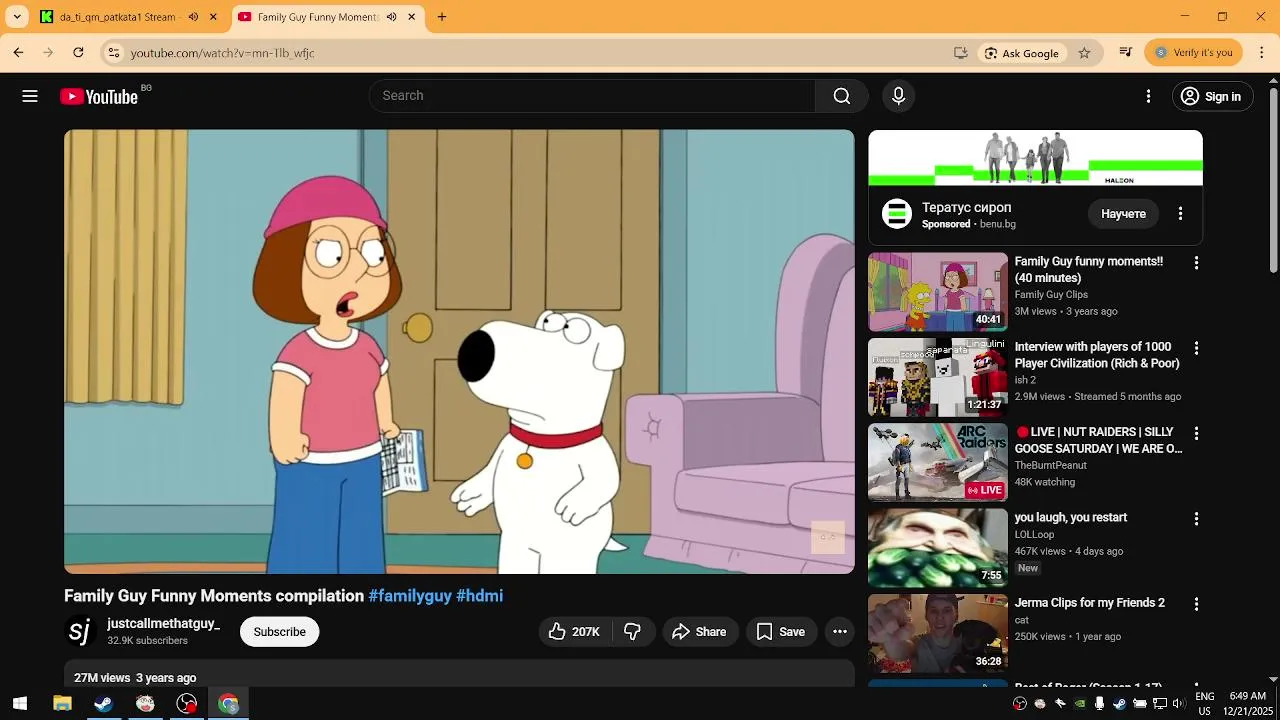Open Steam from the taskbar
This screenshot has width=1280, height=720.
(x=103, y=704)
